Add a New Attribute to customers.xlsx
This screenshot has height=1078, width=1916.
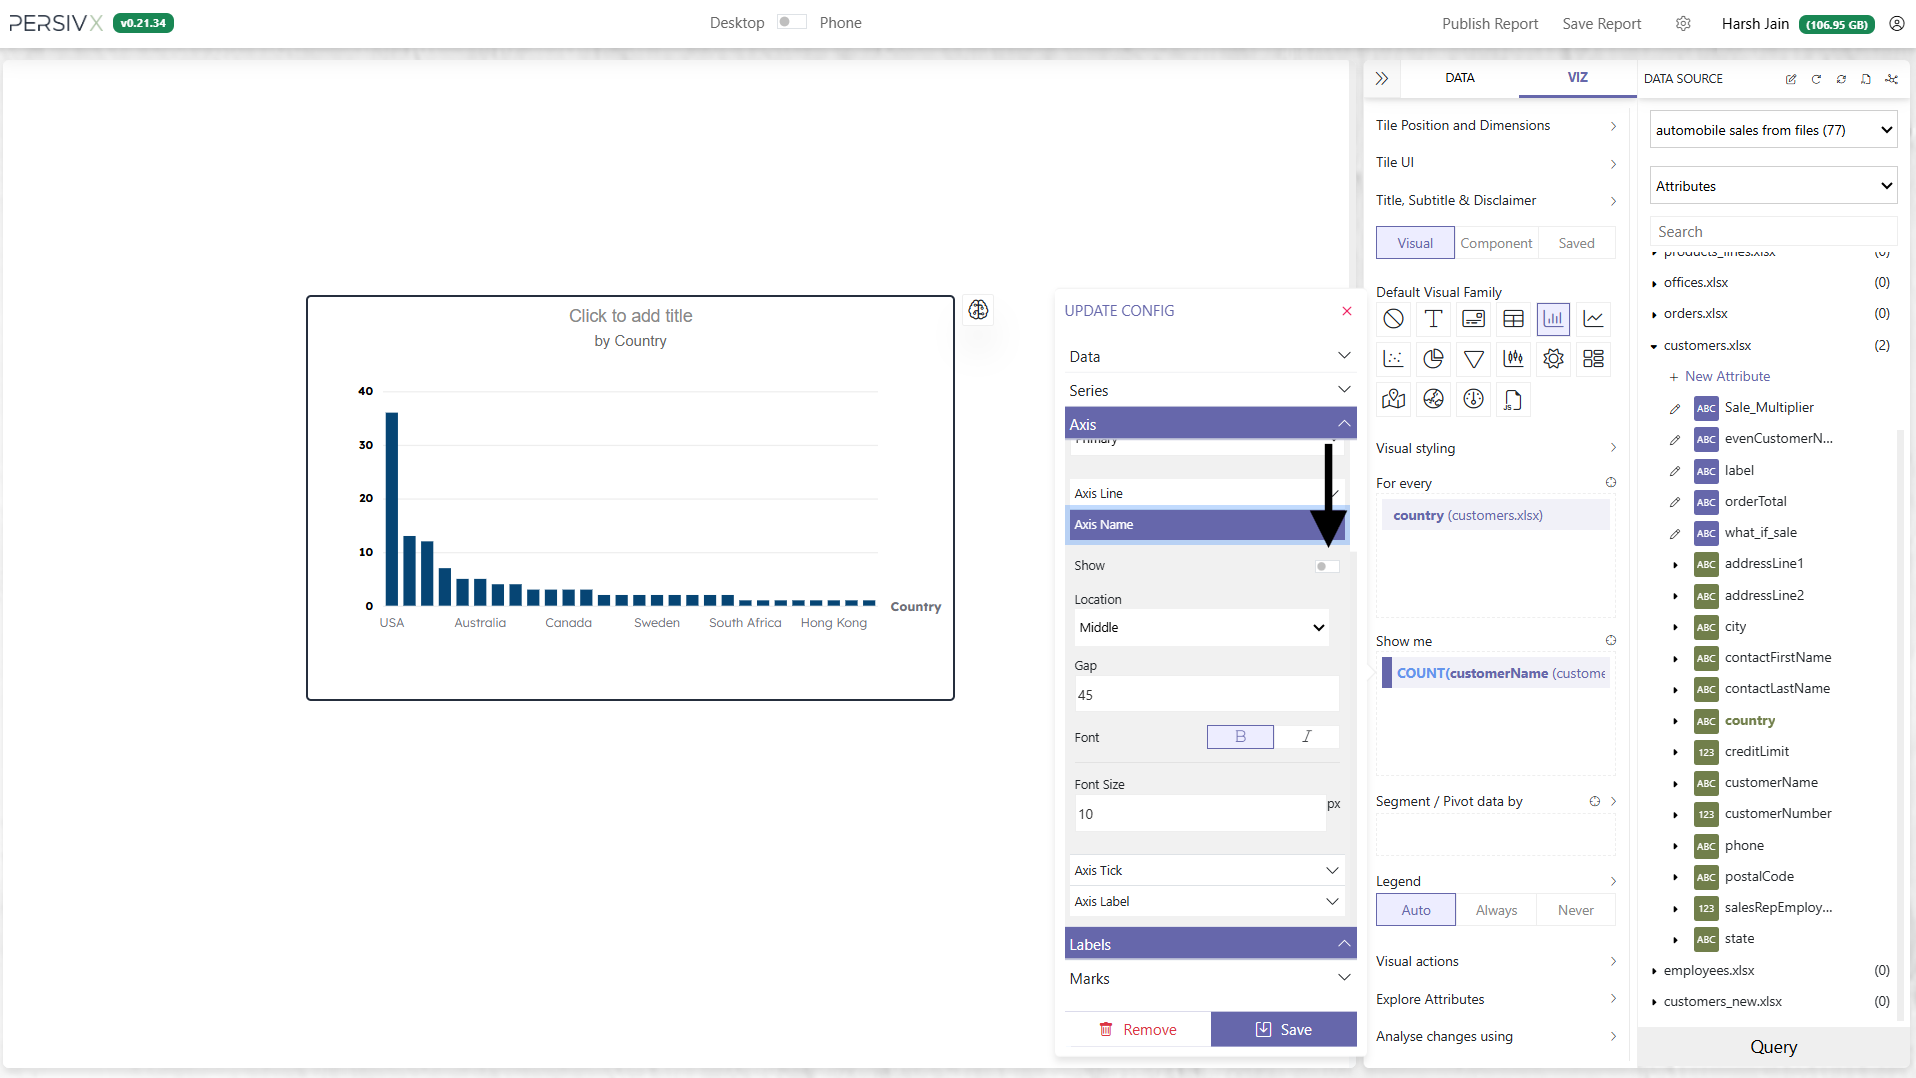click(1719, 377)
